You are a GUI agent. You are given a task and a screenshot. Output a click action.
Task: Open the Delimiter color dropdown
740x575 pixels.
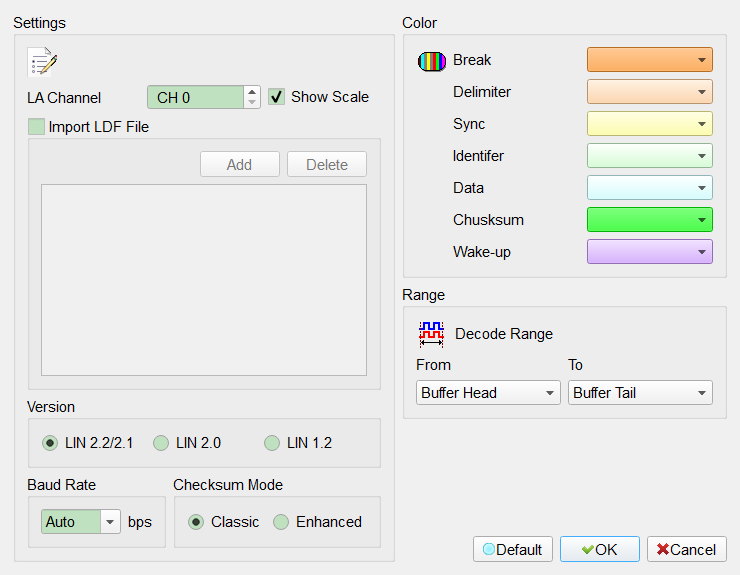point(650,92)
